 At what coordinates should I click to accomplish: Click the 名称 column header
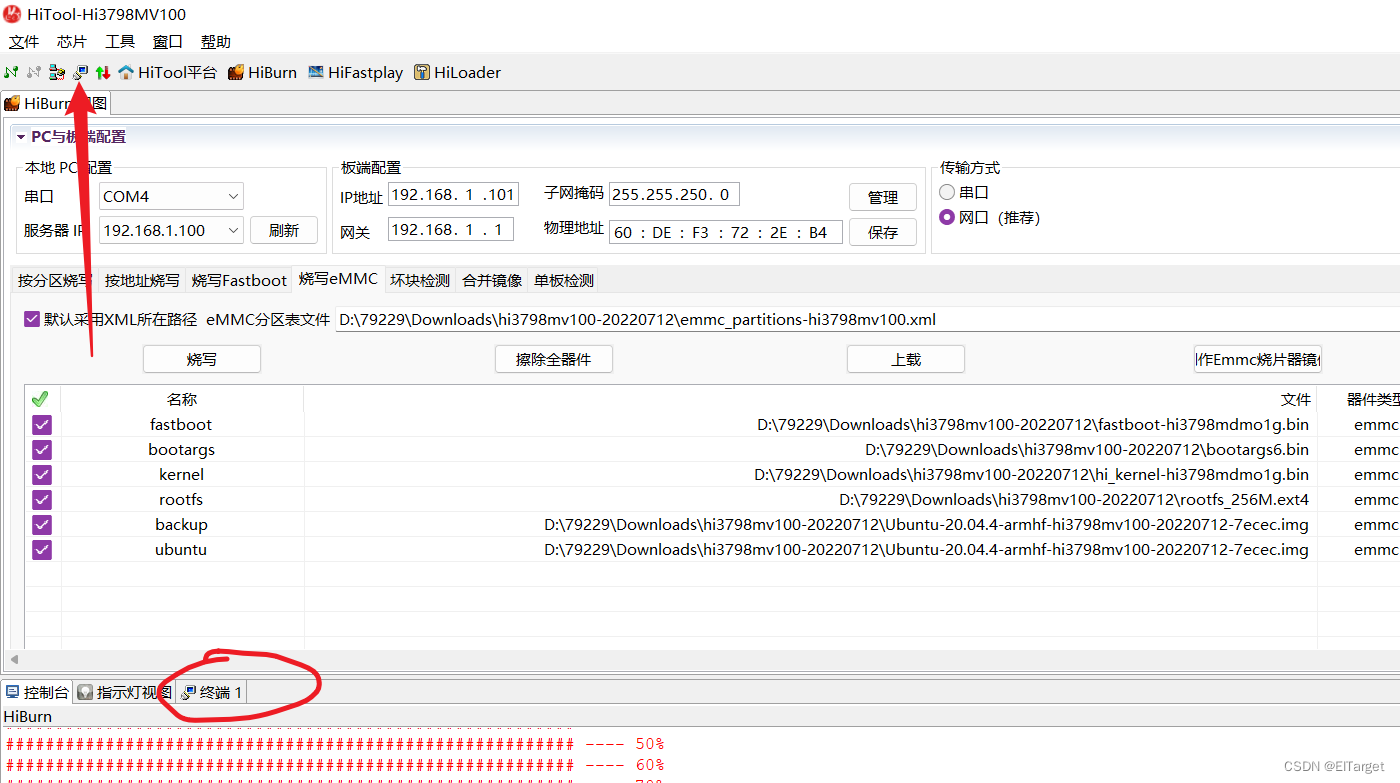tap(182, 399)
